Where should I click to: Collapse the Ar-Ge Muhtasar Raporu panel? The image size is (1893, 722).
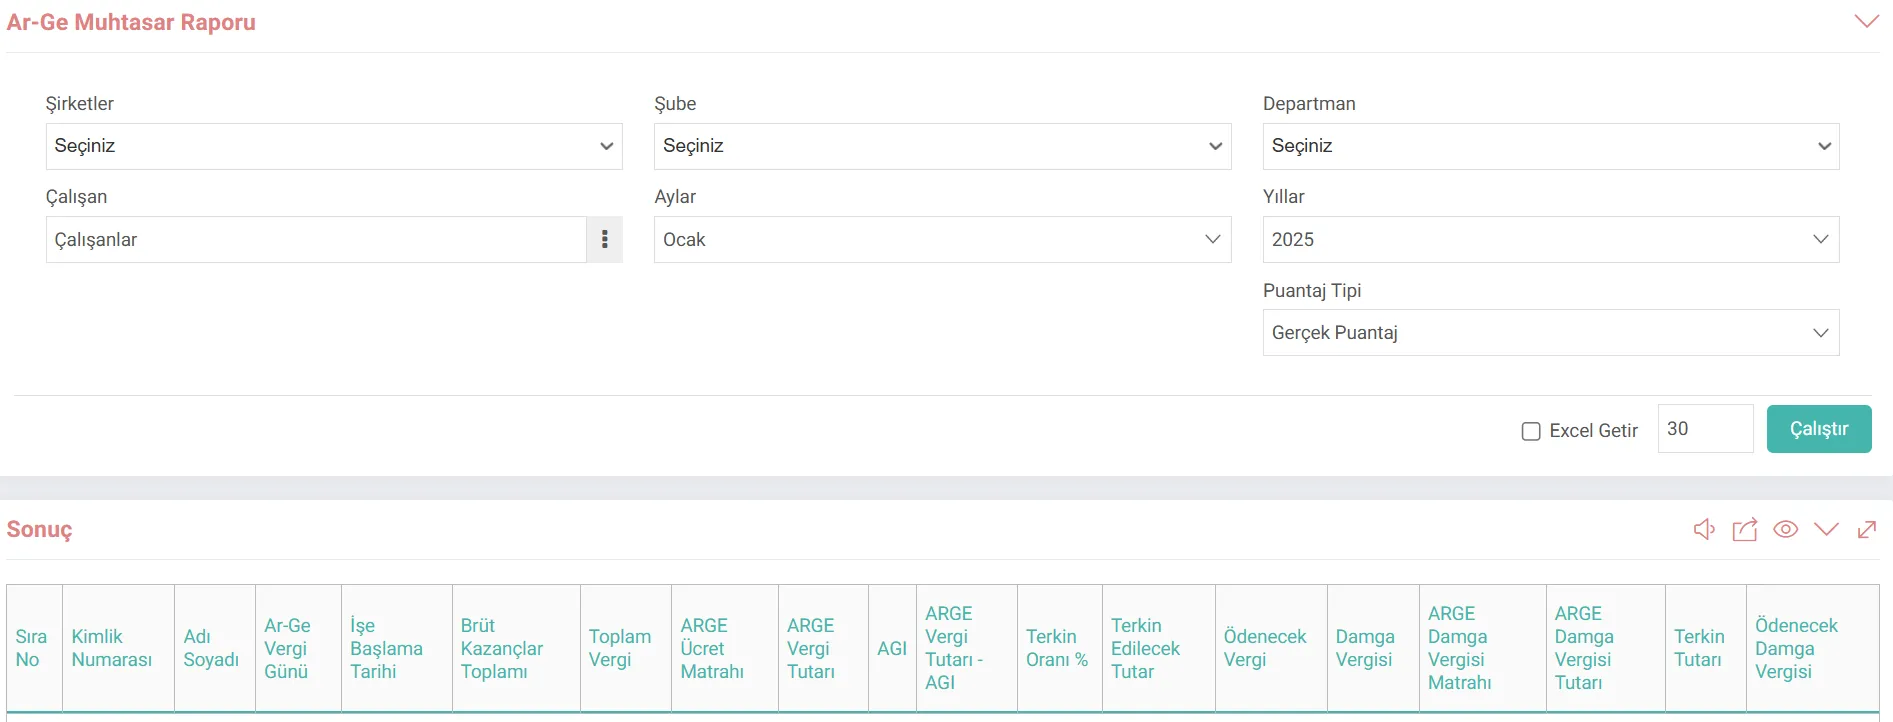[1866, 22]
